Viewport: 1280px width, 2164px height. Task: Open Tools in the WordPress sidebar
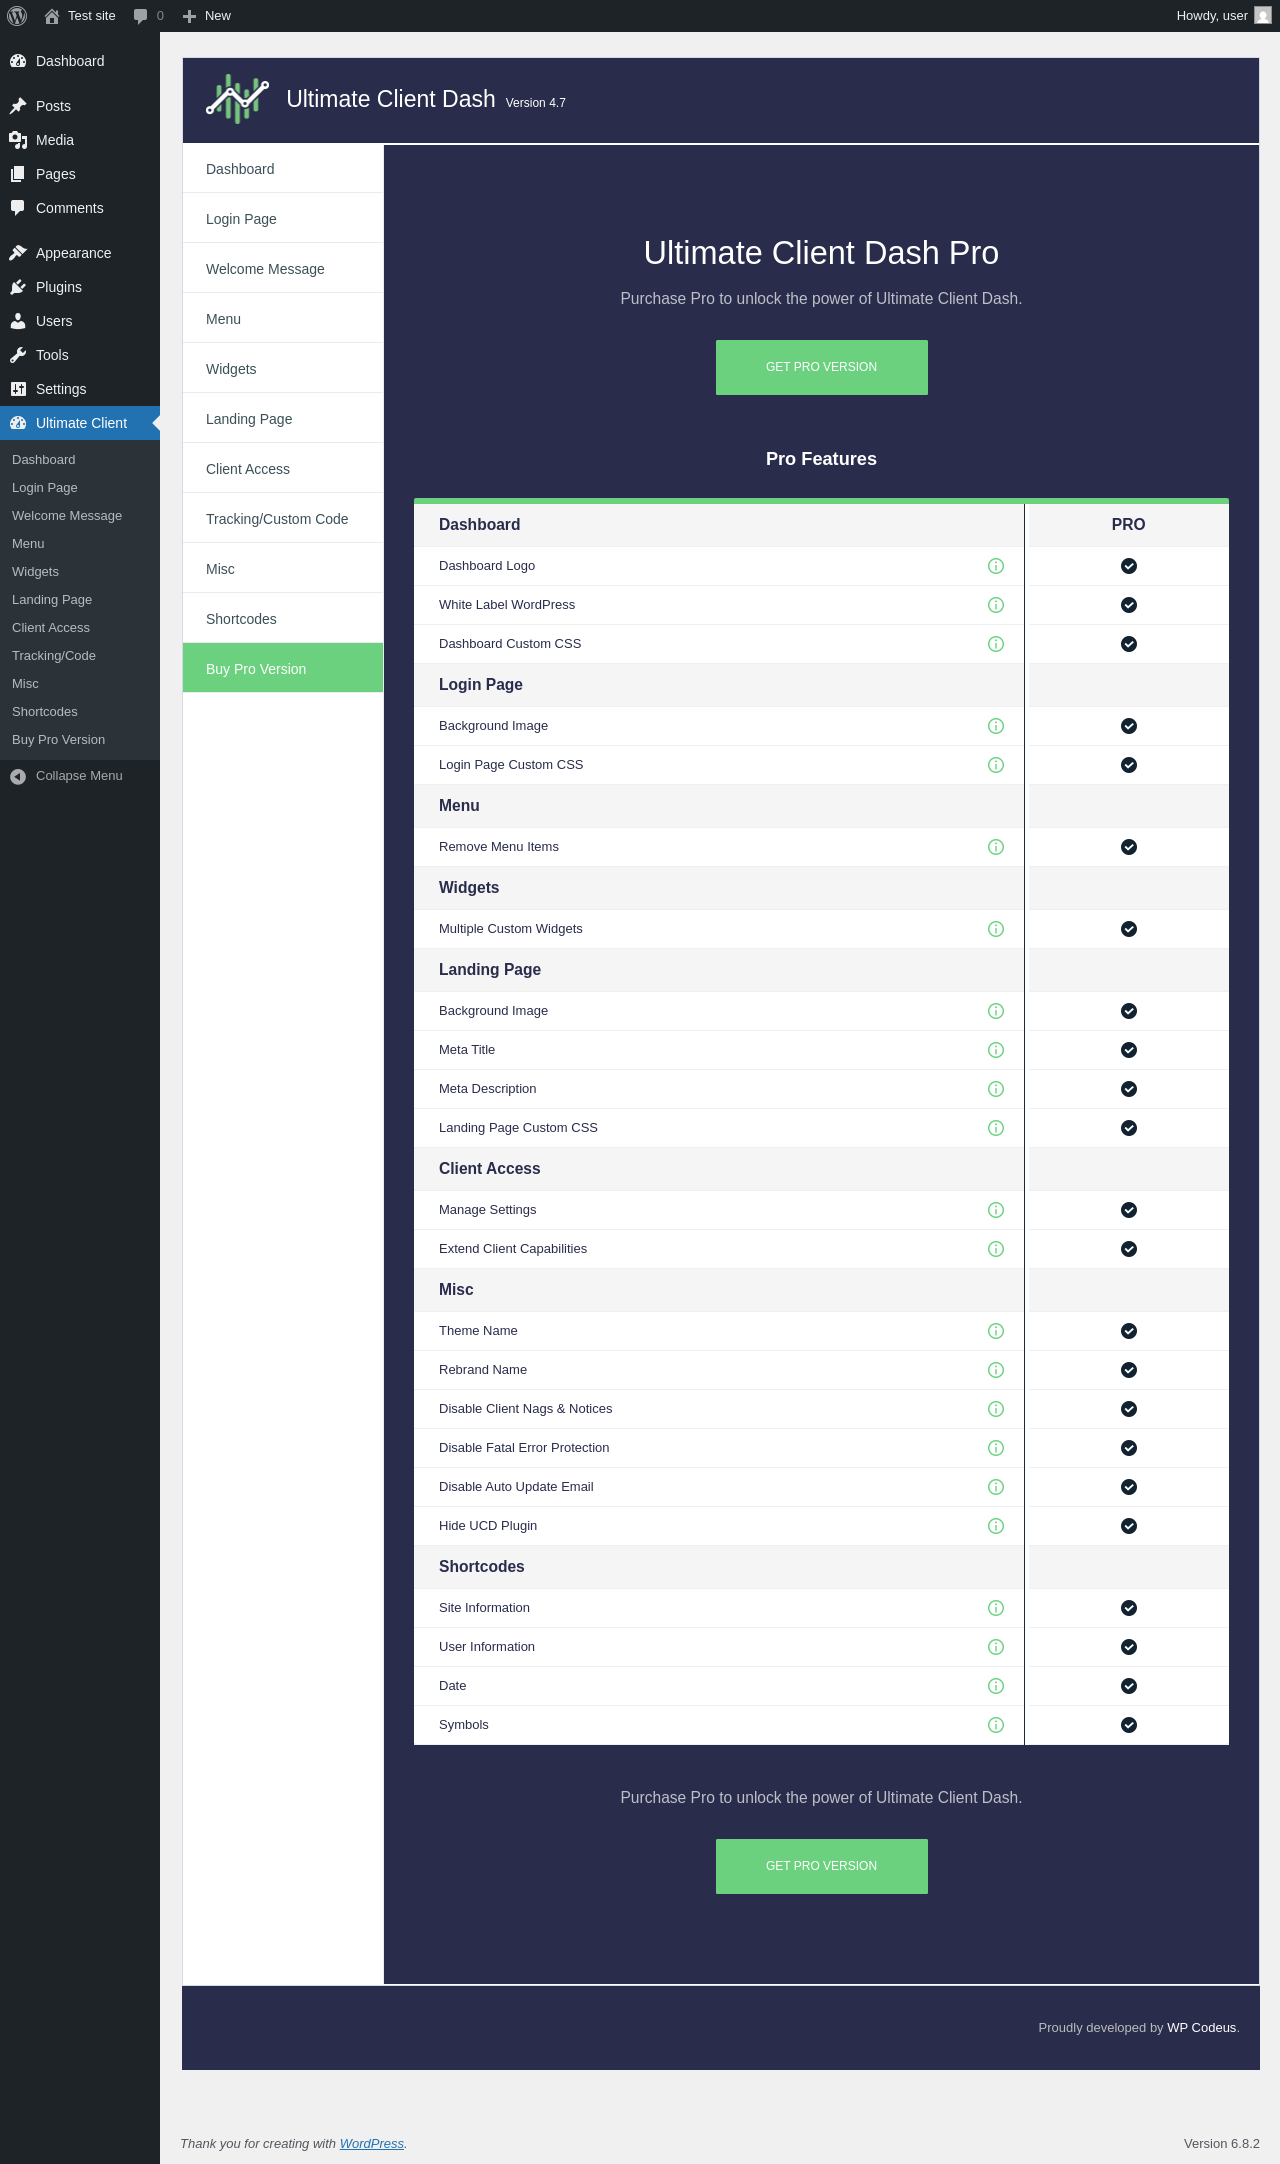click(x=80, y=355)
